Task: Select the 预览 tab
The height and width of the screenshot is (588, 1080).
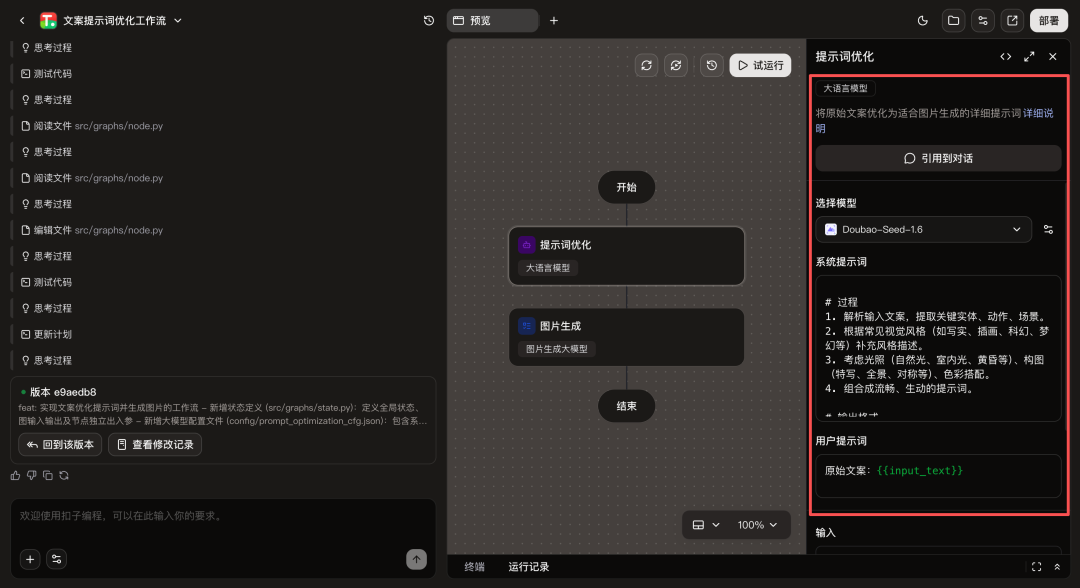Action: click(491, 20)
